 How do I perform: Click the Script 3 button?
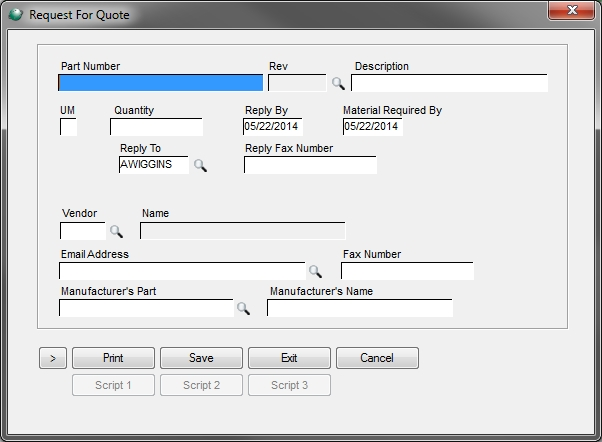pyautogui.click(x=289, y=385)
